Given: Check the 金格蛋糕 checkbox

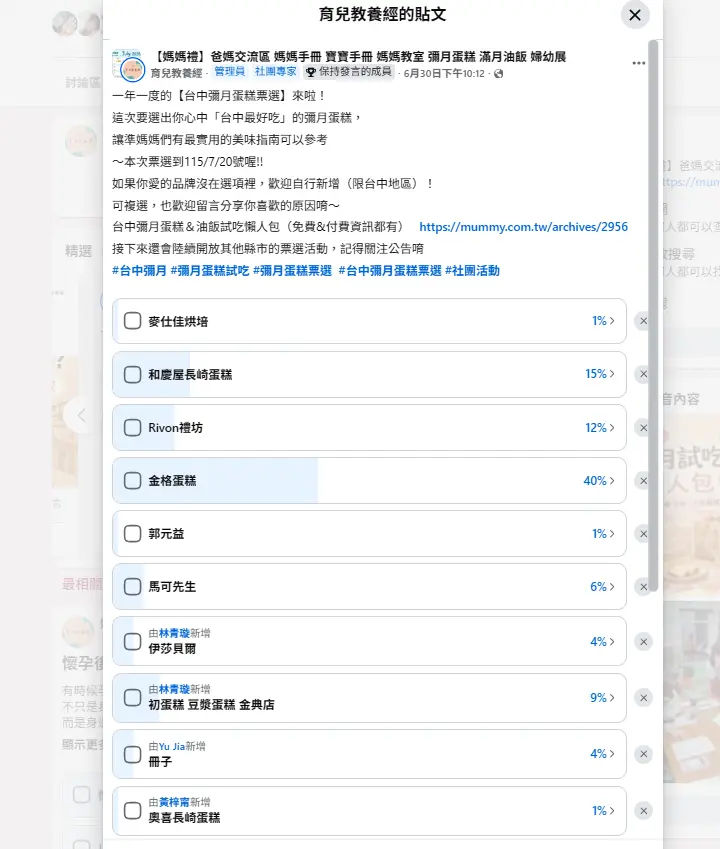Looking at the screenshot, I should coord(133,481).
